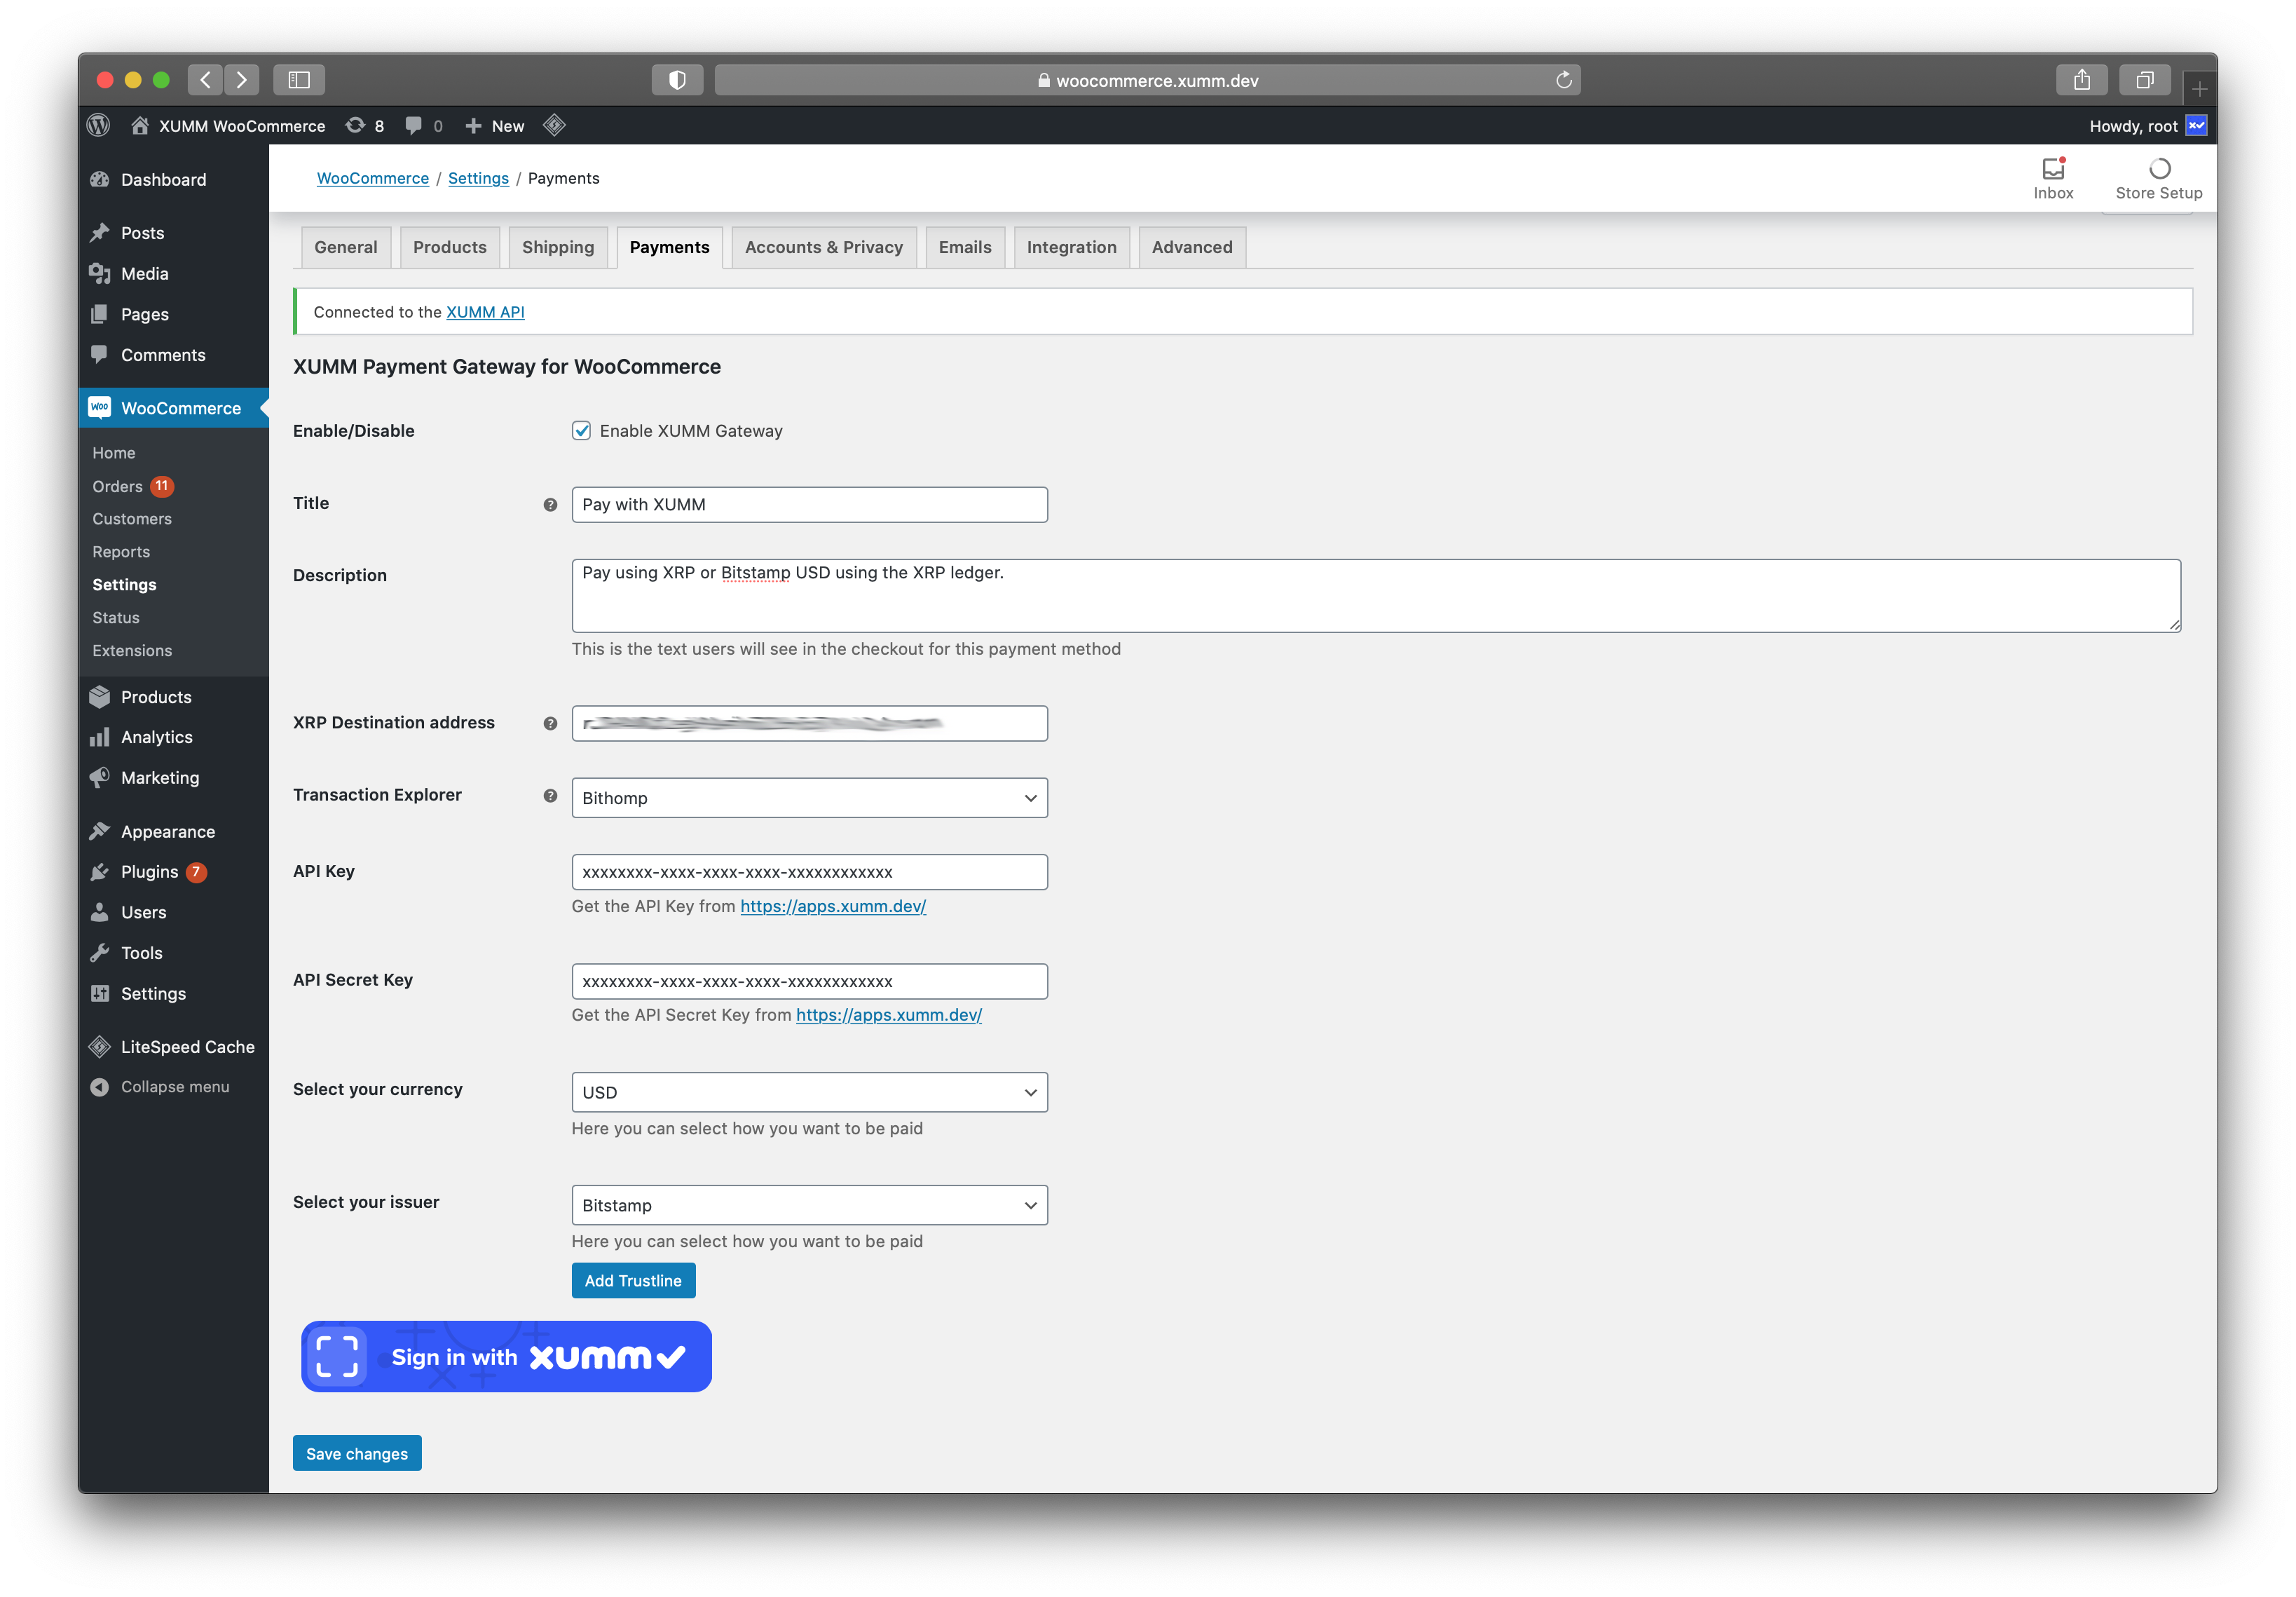The height and width of the screenshot is (1597, 2296).
Task: Click the Safari share icon
Action: (x=2082, y=80)
